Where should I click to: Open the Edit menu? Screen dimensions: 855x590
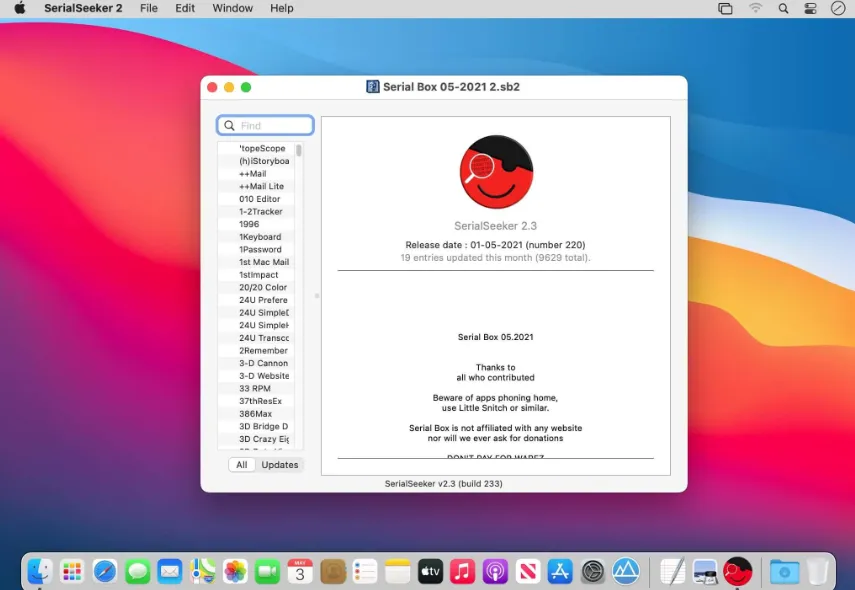pyautogui.click(x=185, y=8)
